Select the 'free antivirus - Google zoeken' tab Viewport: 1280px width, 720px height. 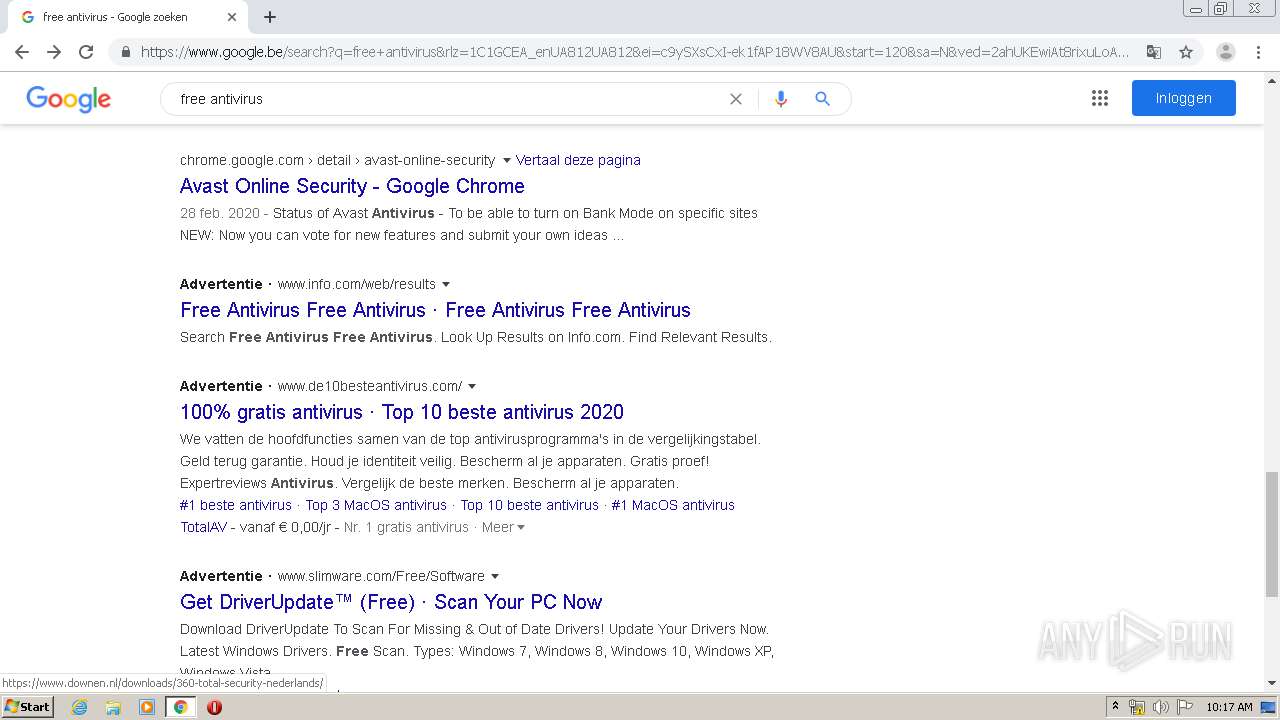pyautogui.click(x=128, y=17)
